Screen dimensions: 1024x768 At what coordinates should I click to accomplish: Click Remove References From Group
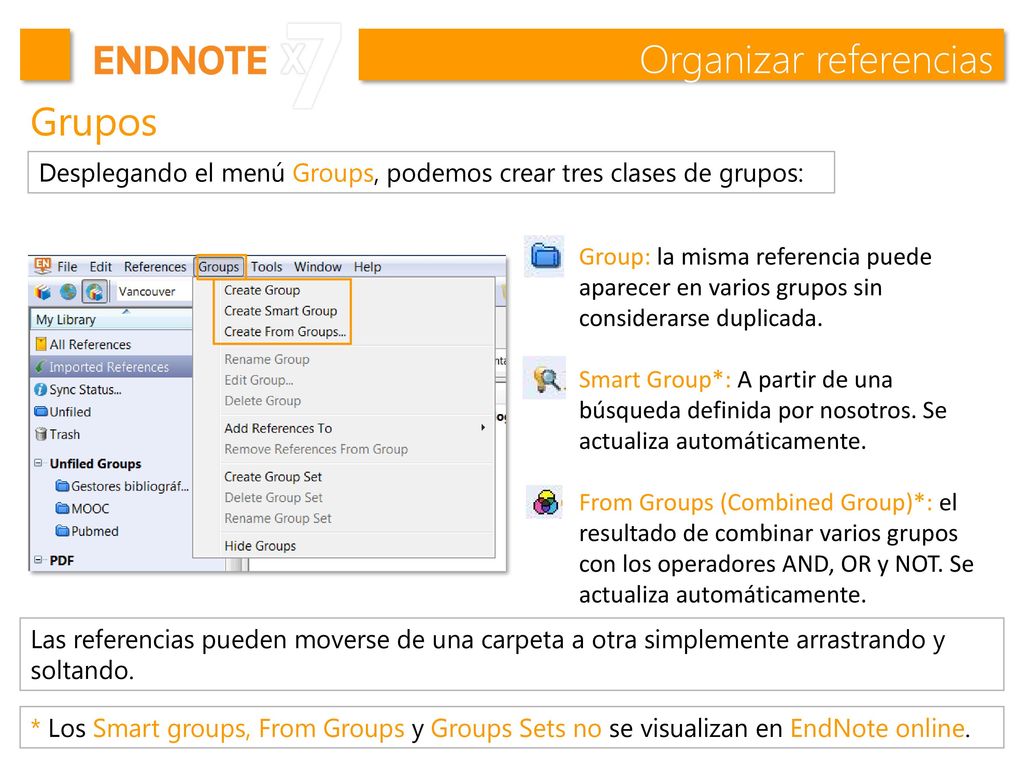(x=316, y=449)
